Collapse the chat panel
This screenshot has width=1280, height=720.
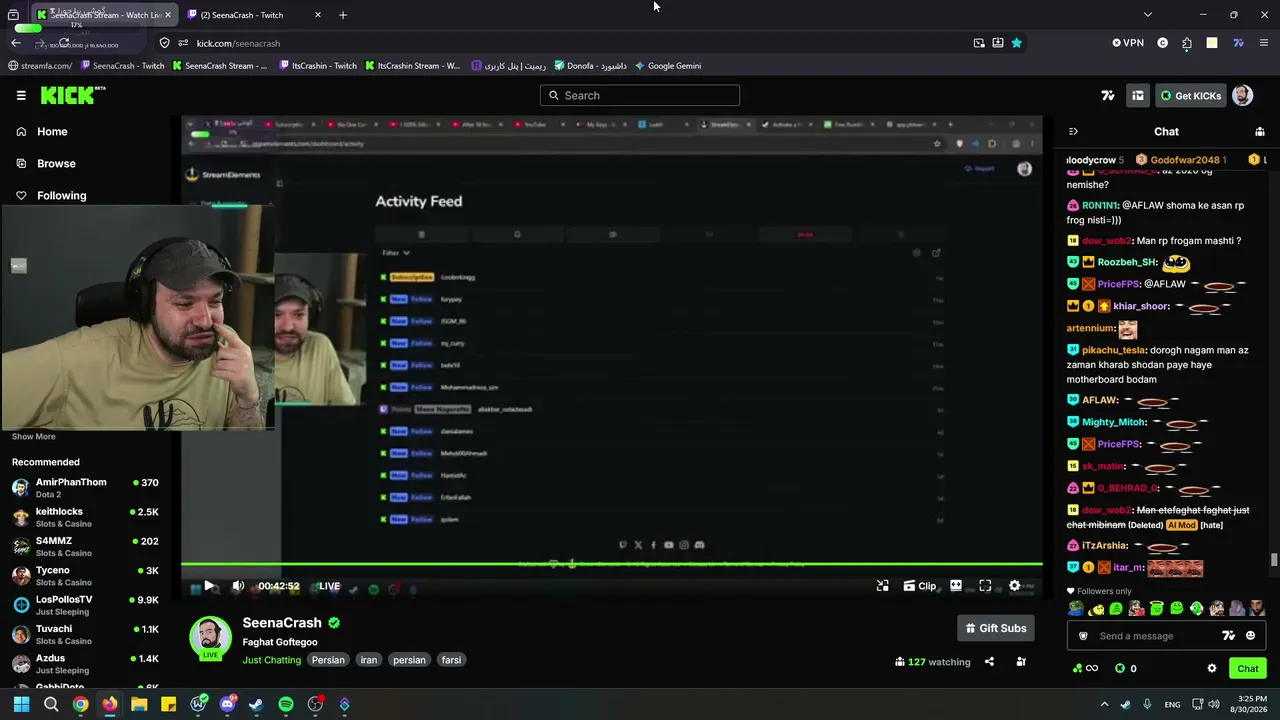click(1073, 131)
